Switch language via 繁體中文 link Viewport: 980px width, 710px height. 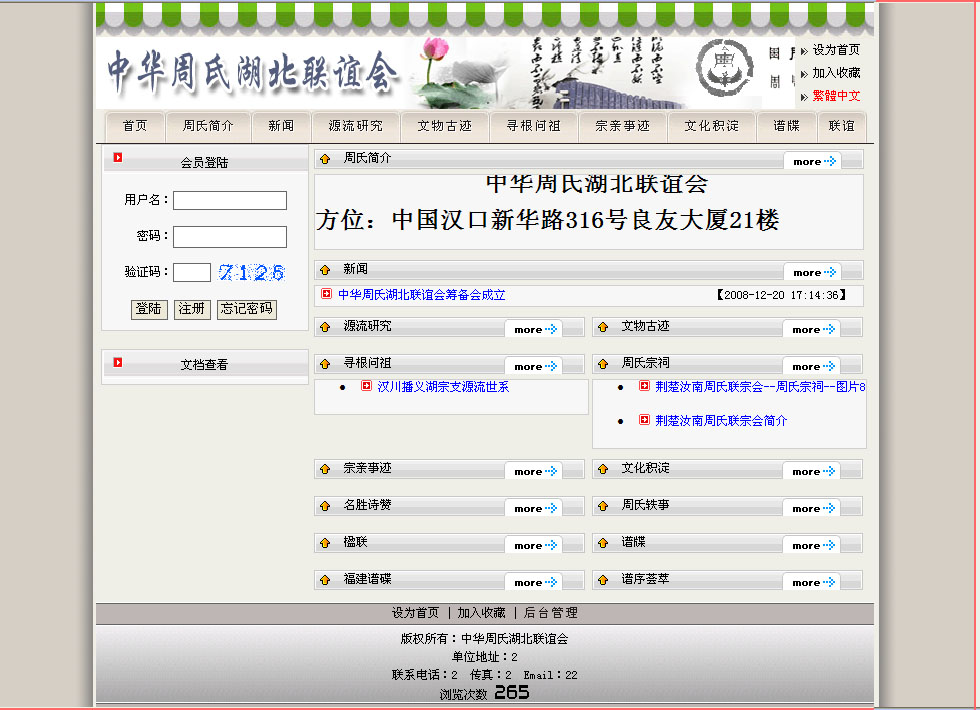(x=836, y=96)
